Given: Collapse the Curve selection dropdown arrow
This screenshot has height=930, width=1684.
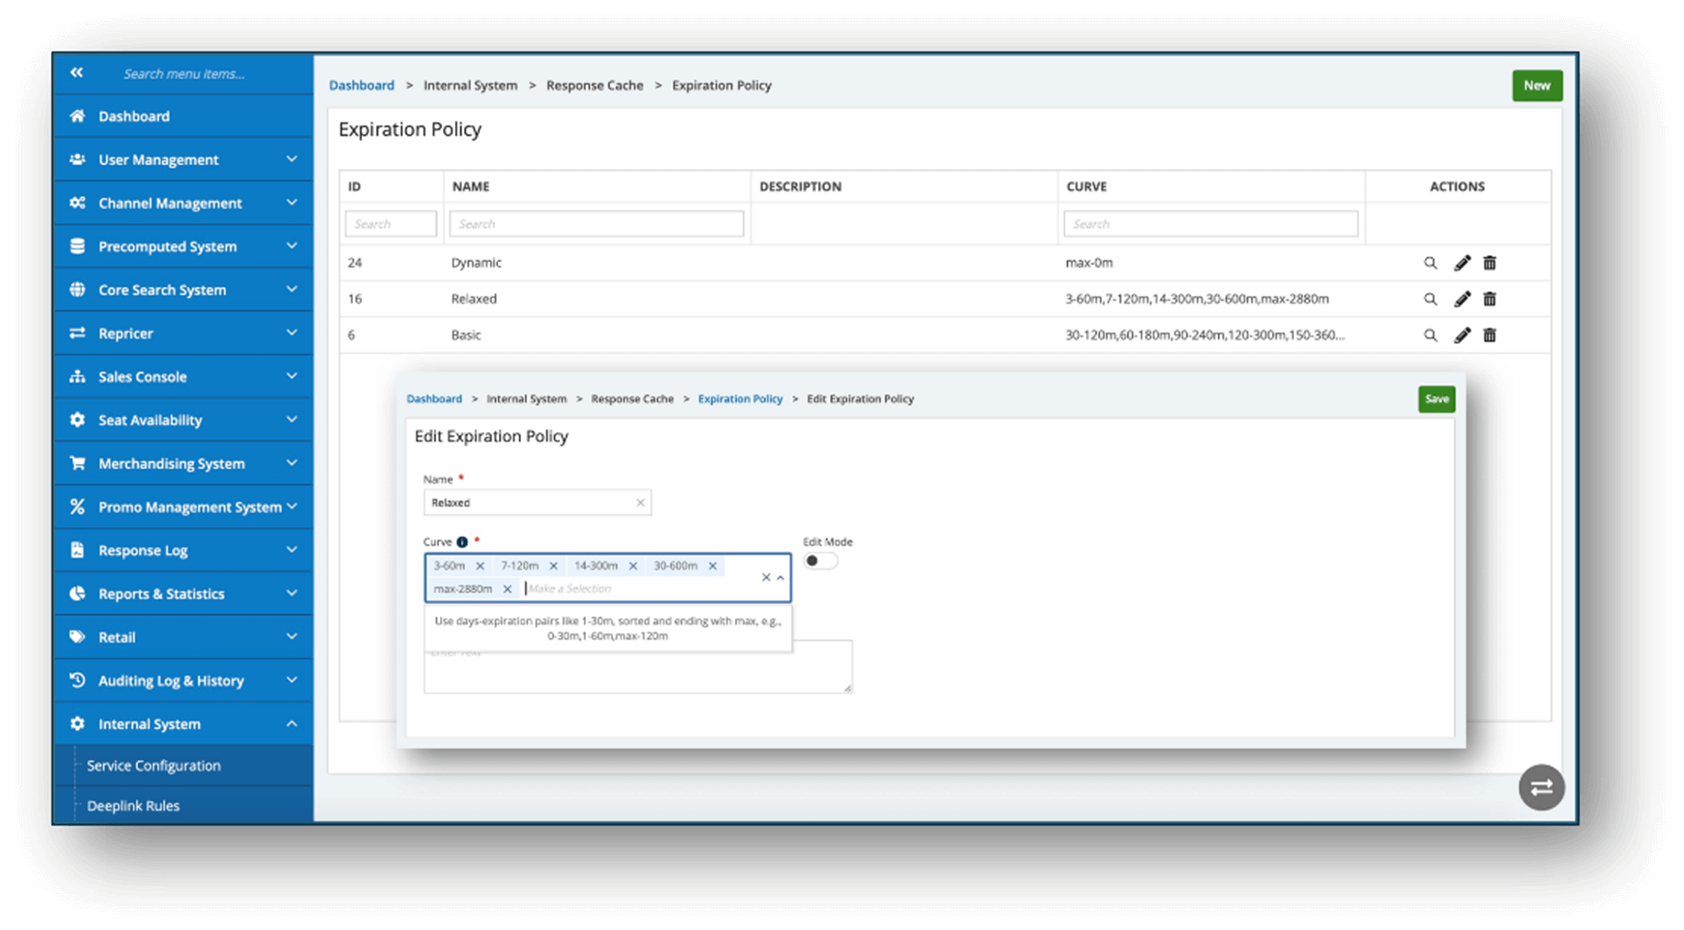Looking at the screenshot, I should click(781, 578).
